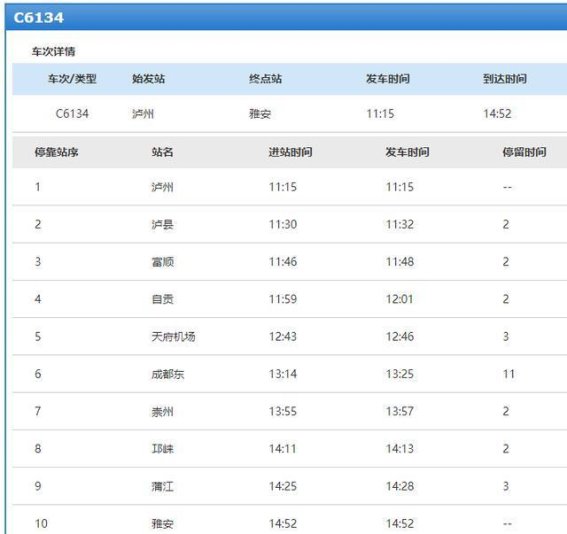Click departure time 13:57 for 崇州

tap(400, 411)
